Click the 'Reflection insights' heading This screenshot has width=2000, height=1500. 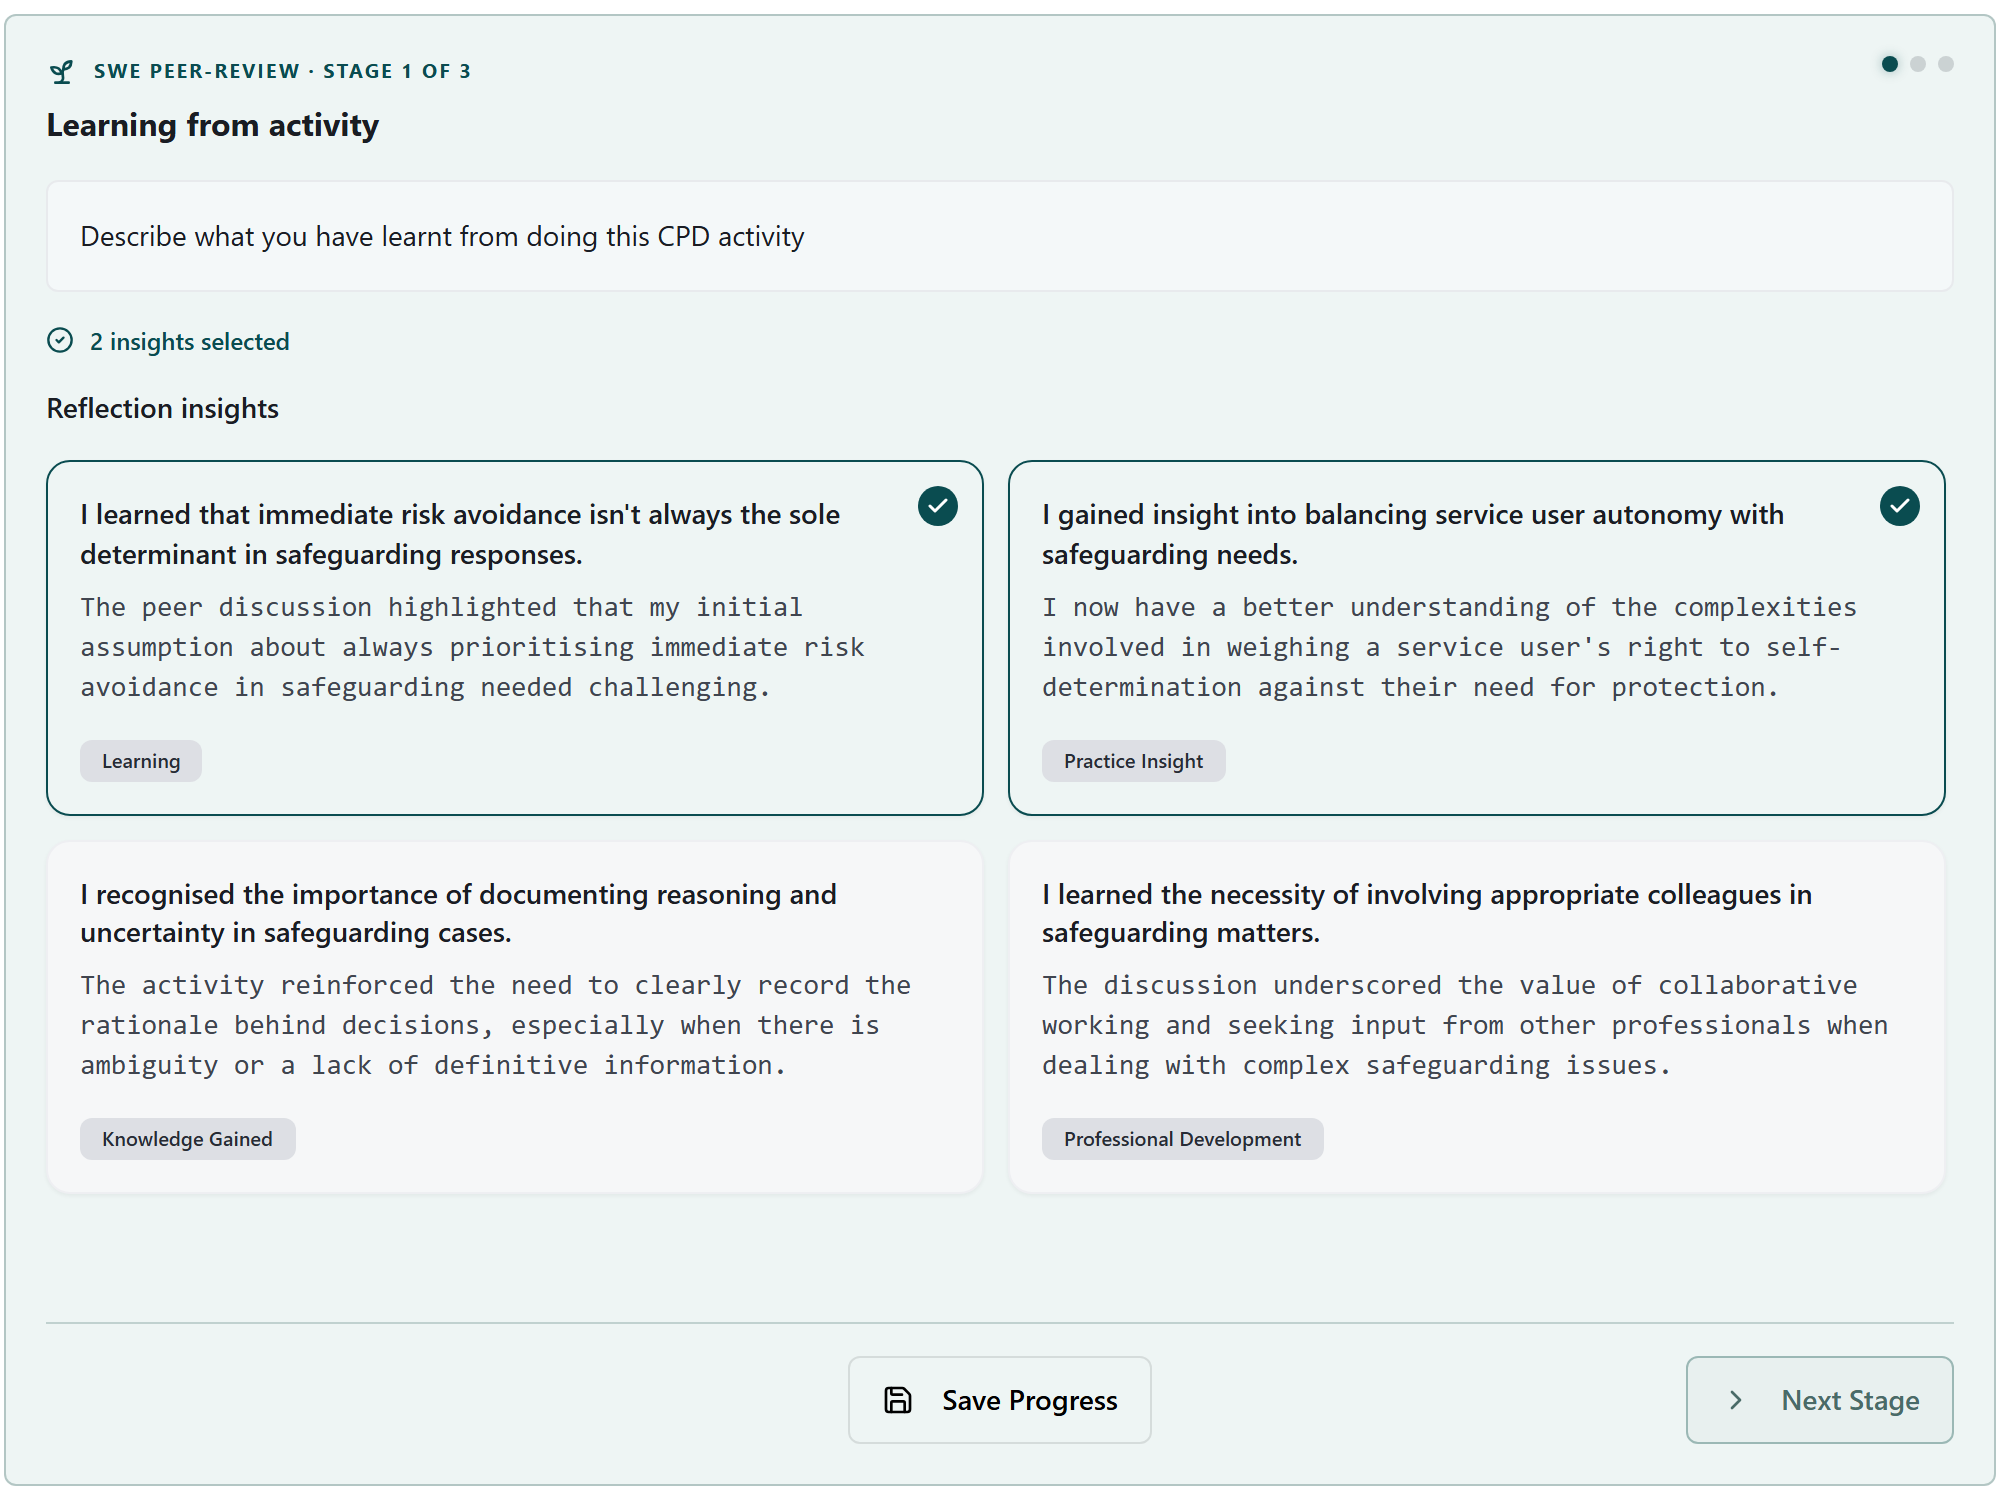[x=163, y=408]
